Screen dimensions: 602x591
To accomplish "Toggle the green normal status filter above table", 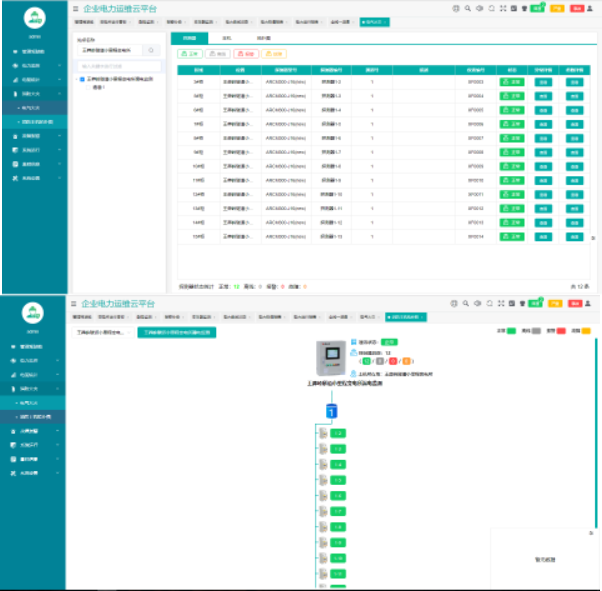I will click(190, 52).
